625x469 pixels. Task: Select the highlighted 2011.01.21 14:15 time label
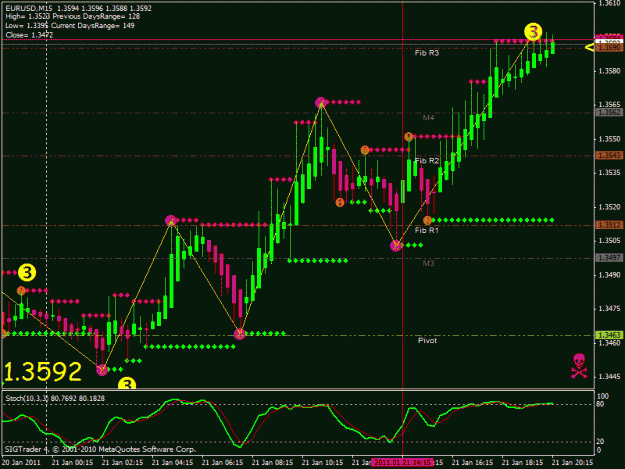pos(402,462)
